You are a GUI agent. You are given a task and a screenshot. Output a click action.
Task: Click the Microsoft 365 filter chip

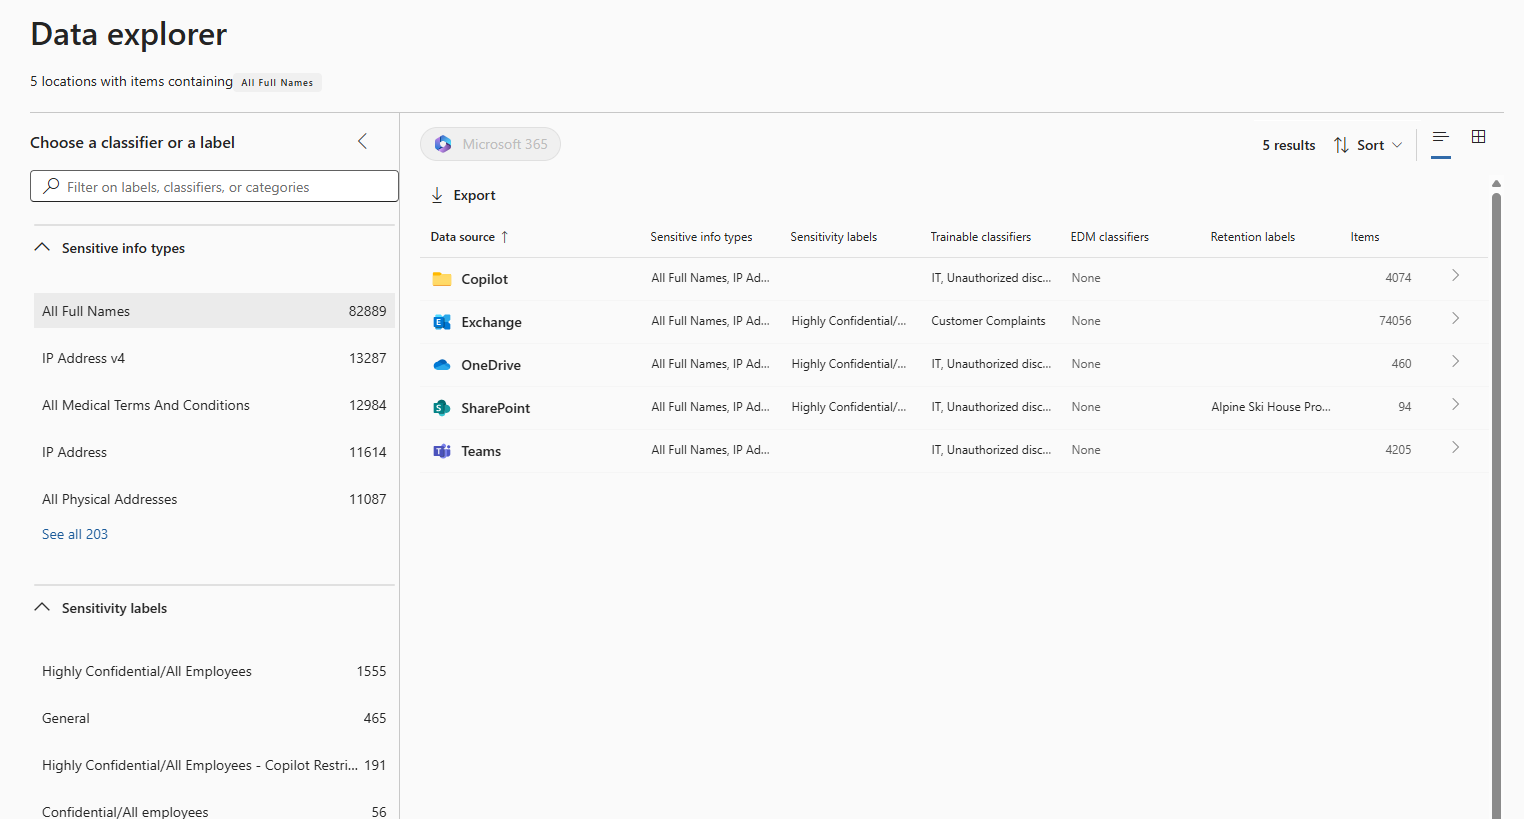(490, 144)
